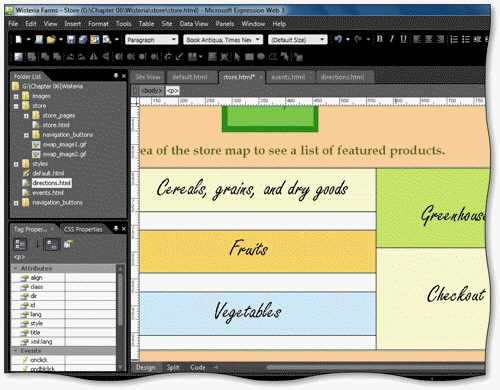Click the Show Set Properties on Top icon
The height and width of the screenshot is (390, 500).
click(52, 244)
